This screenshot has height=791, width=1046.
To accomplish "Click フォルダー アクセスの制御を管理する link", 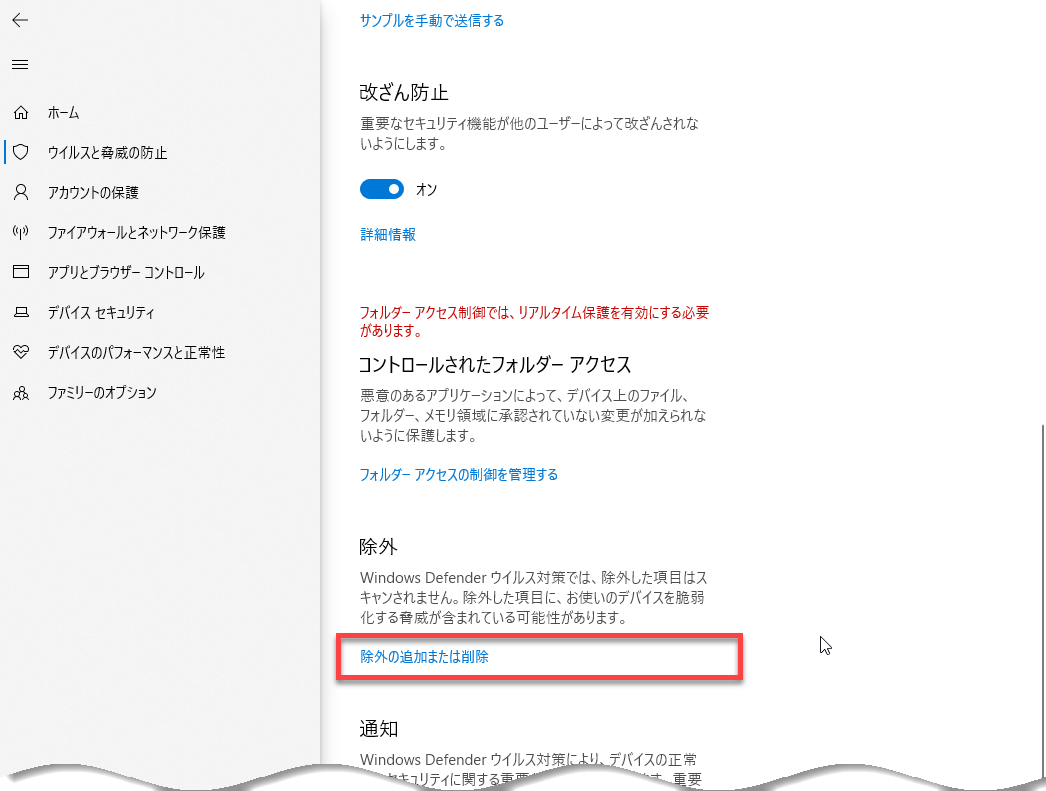I will tap(458, 474).
